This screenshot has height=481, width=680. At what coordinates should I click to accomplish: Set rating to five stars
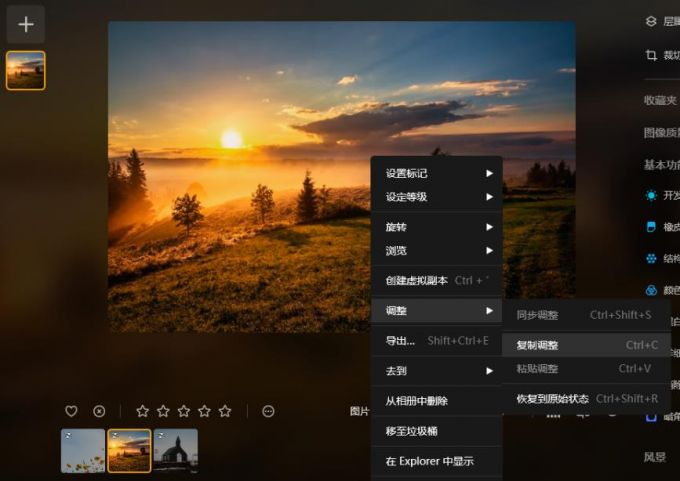pyautogui.click(x=225, y=411)
